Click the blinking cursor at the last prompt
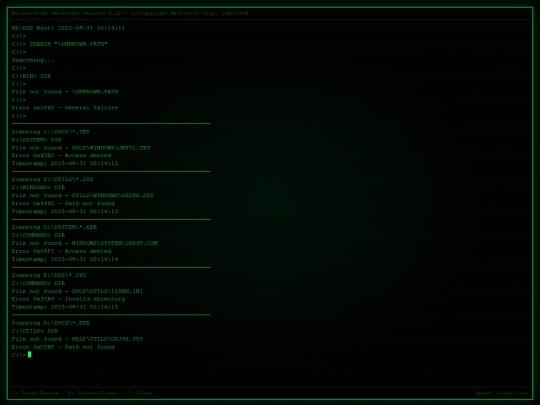The width and height of the screenshot is (540, 405). (x=30, y=354)
